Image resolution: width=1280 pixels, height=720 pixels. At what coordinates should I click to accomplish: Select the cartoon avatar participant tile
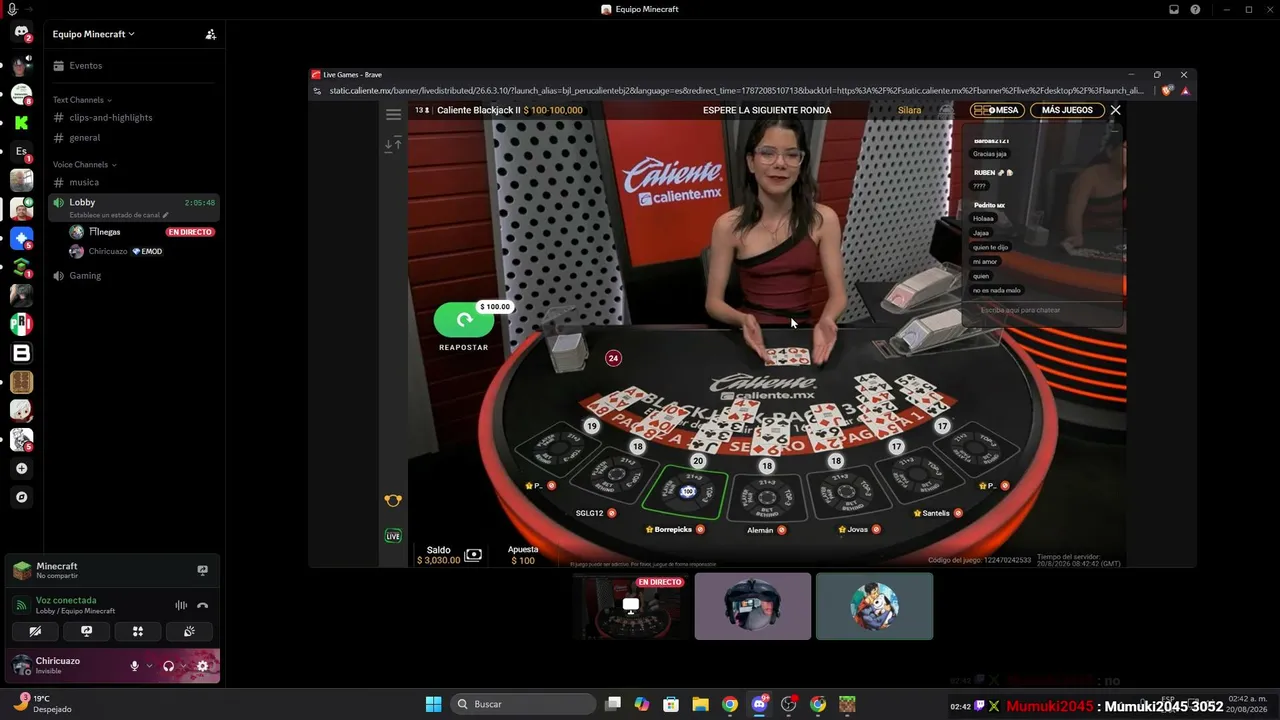tap(875, 606)
